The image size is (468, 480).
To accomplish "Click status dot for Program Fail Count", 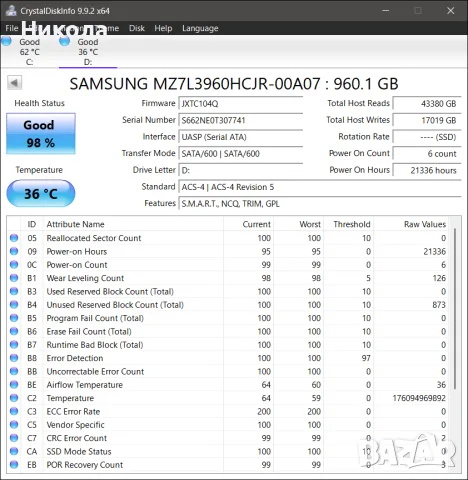I will (x=14, y=318).
